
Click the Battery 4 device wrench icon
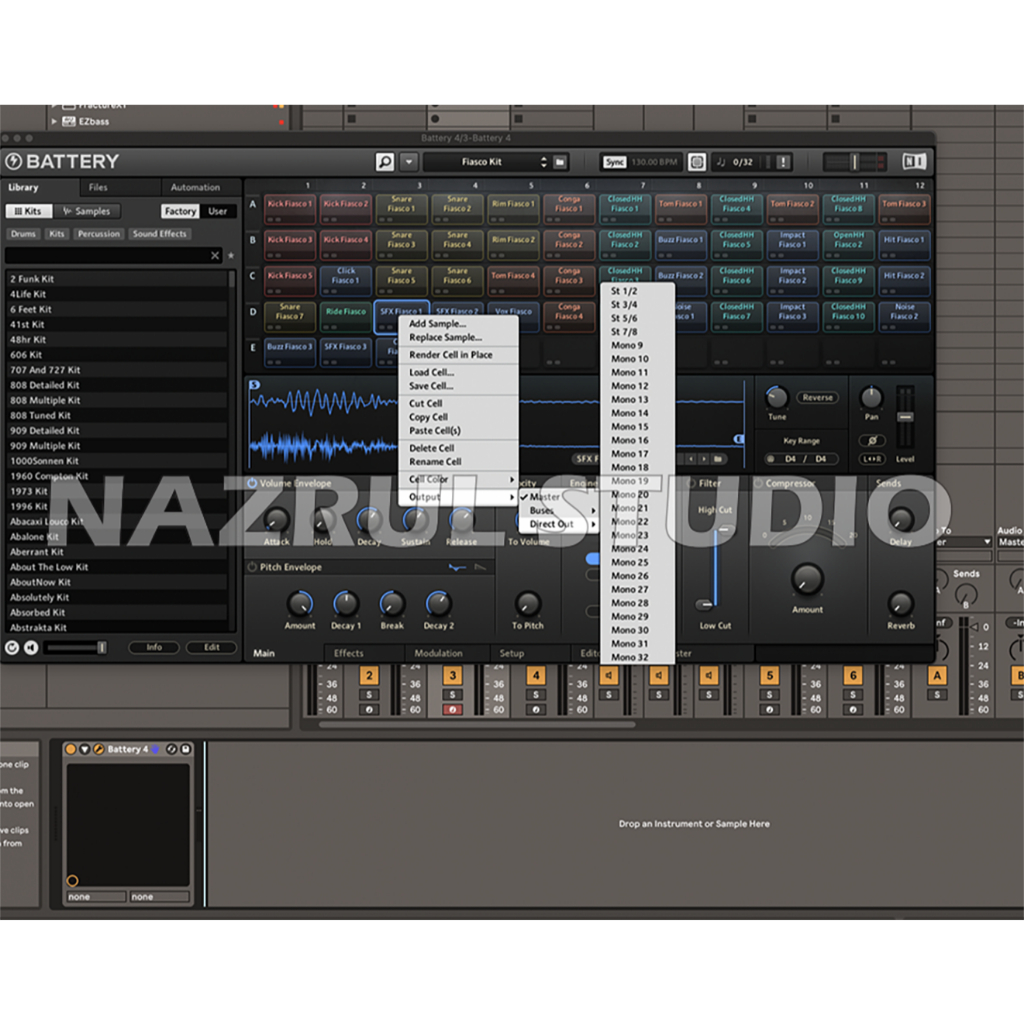(x=98, y=749)
